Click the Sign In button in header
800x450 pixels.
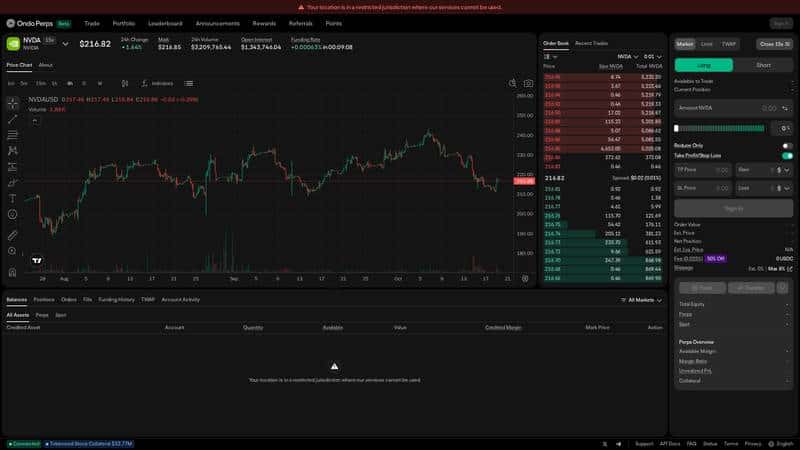click(x=781, y=23)
